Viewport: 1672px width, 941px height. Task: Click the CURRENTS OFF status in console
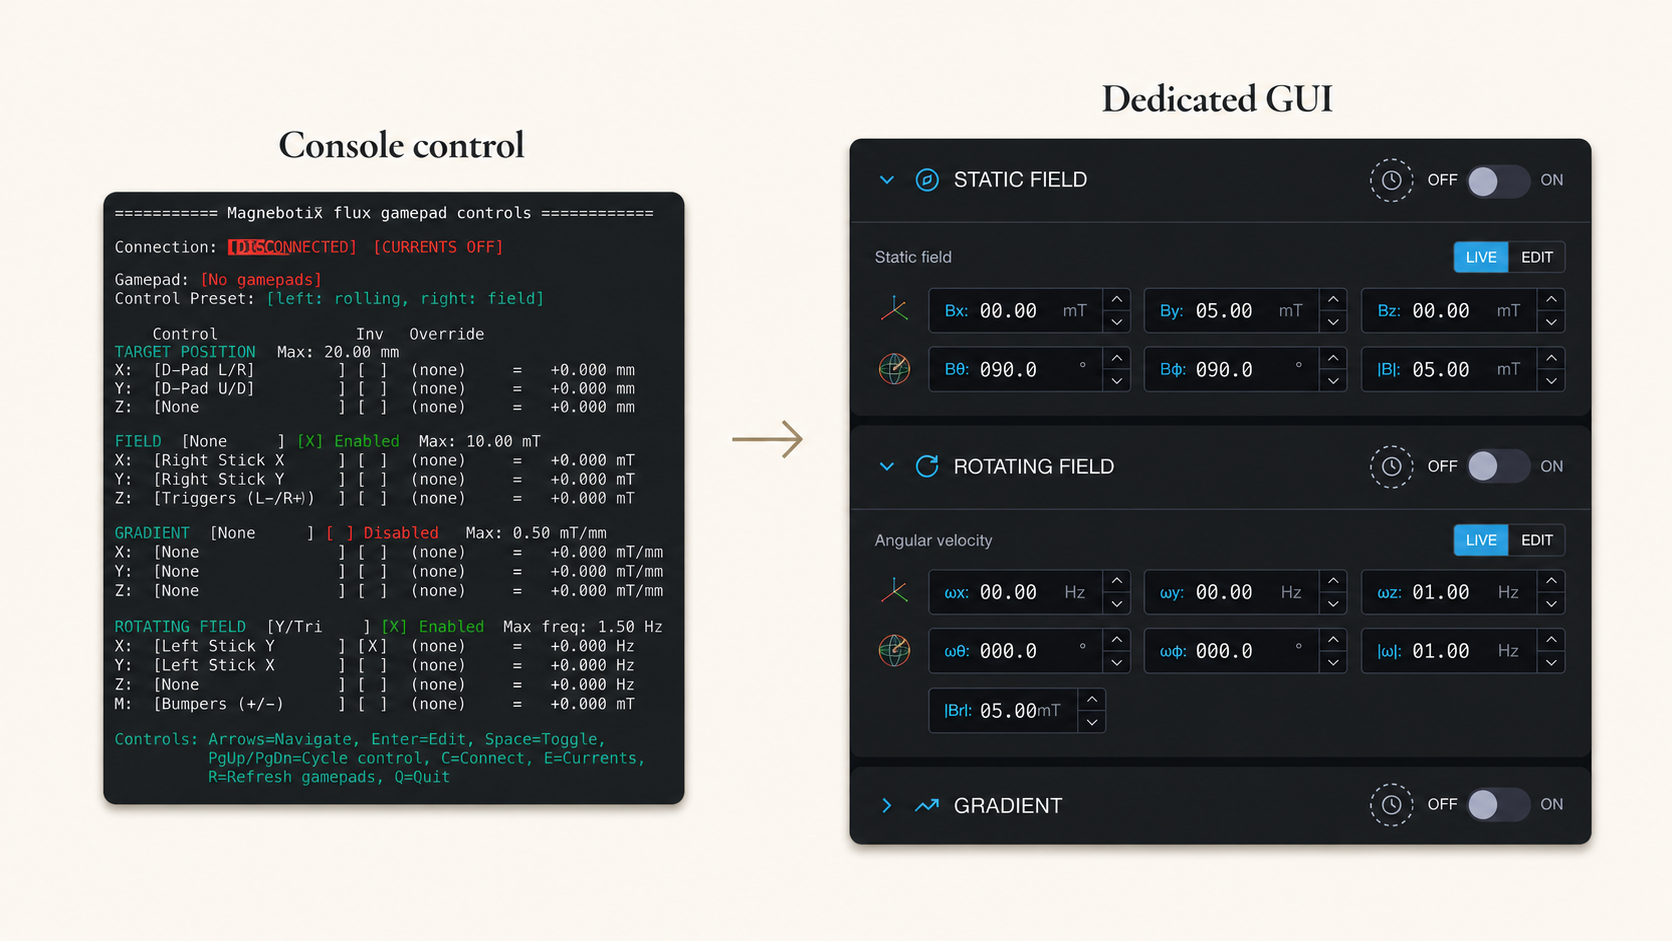(x=438, y=247)
